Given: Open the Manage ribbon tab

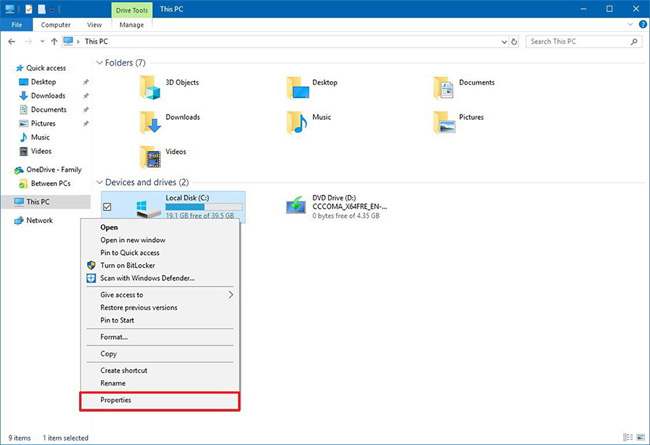Looking at the screenshot, I should click(131, 25).
